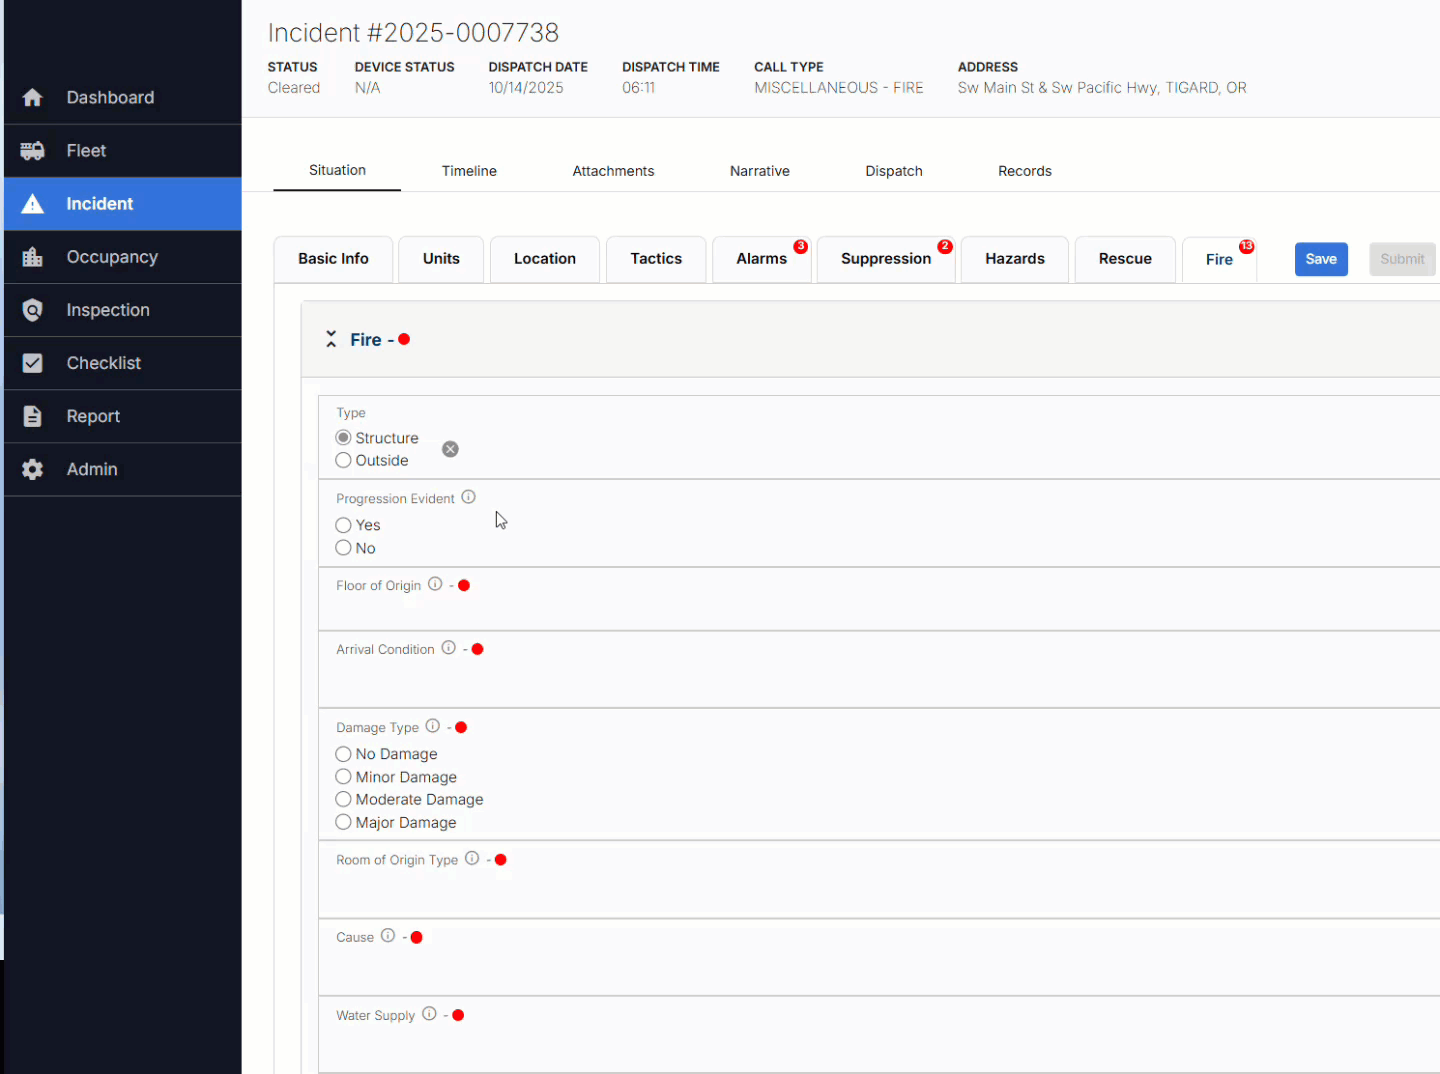Go to Inspection in sidebar
Viewport: 1440px width, 1074px height.
[x=122, y=310]
